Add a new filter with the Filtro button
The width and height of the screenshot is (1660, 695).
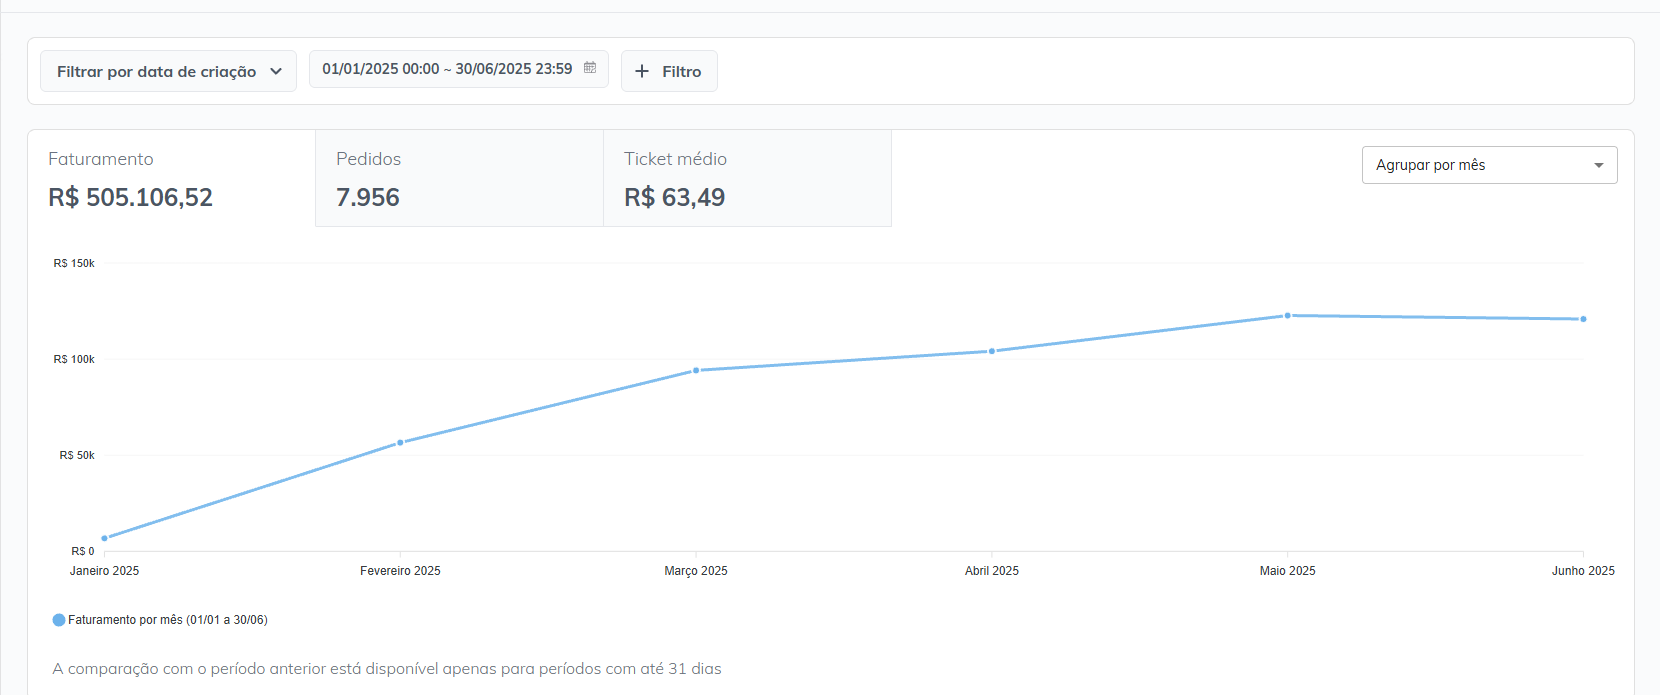(x=669, y=71)
